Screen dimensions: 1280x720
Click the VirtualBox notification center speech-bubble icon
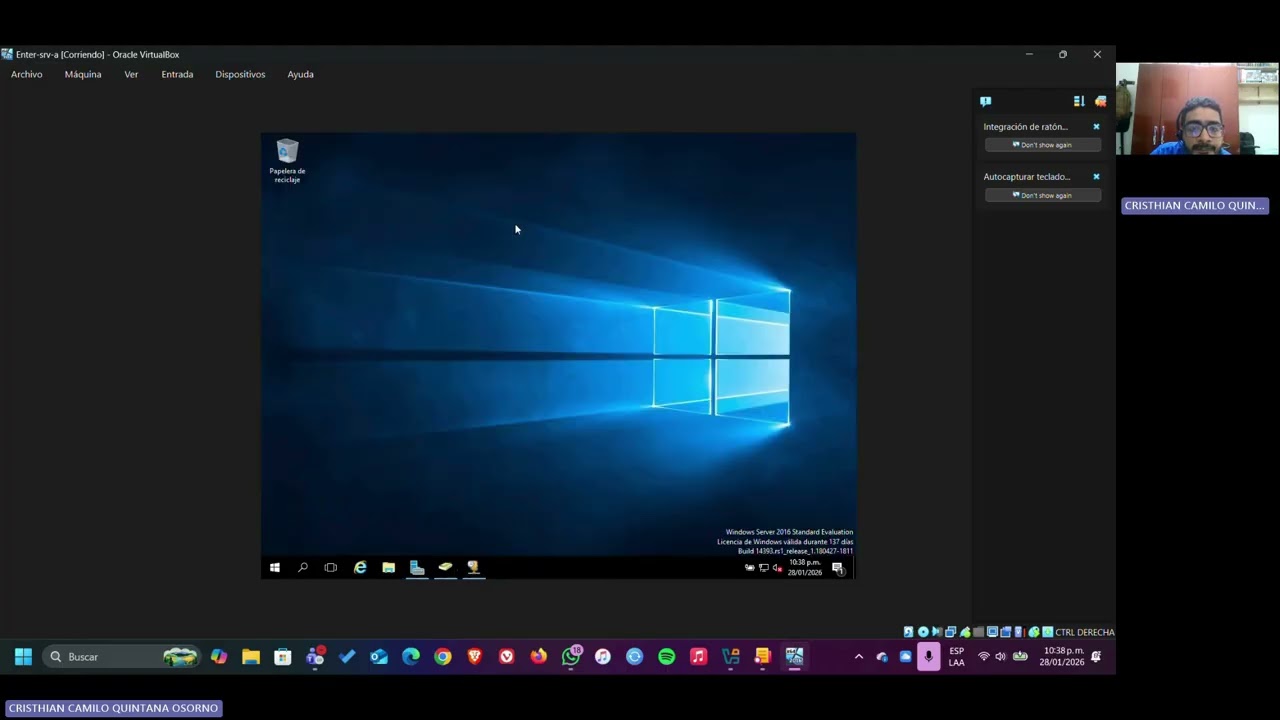click(985, 101)
